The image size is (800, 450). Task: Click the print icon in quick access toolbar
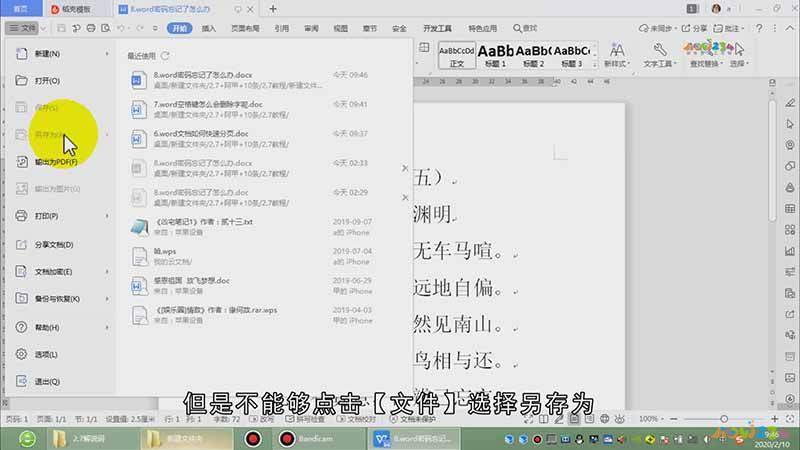[91, 28]
